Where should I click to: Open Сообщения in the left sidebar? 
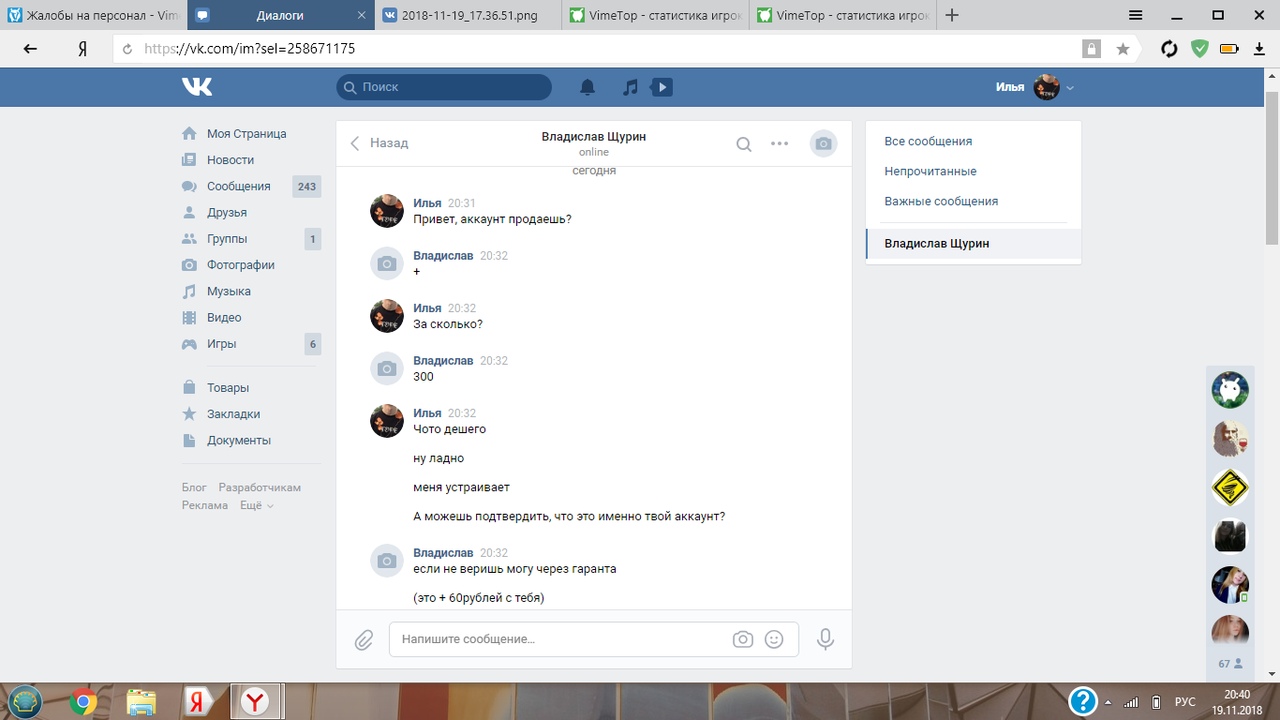point(238,186)
